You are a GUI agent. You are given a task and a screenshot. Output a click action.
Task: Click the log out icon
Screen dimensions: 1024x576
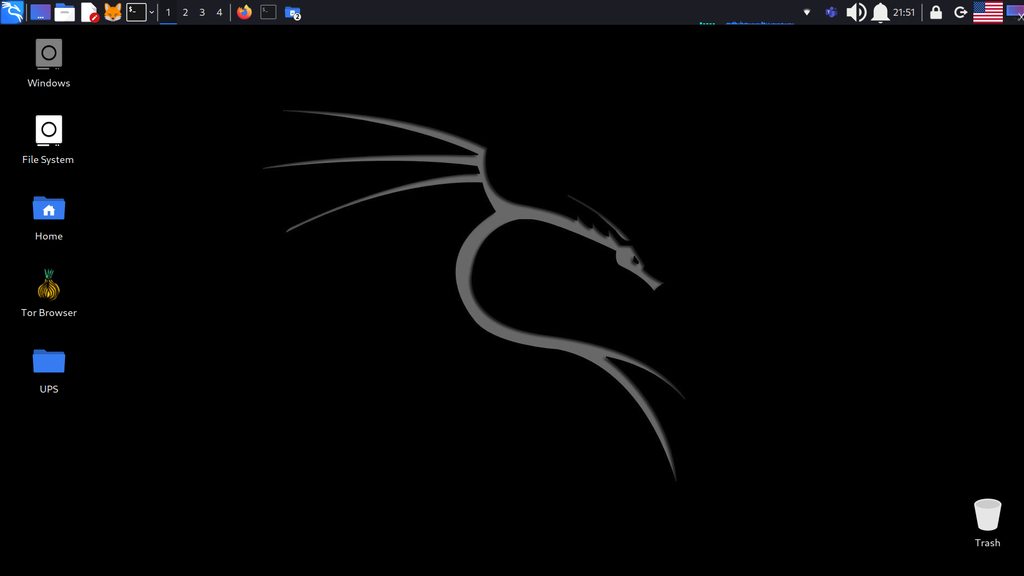click(961, 12)
